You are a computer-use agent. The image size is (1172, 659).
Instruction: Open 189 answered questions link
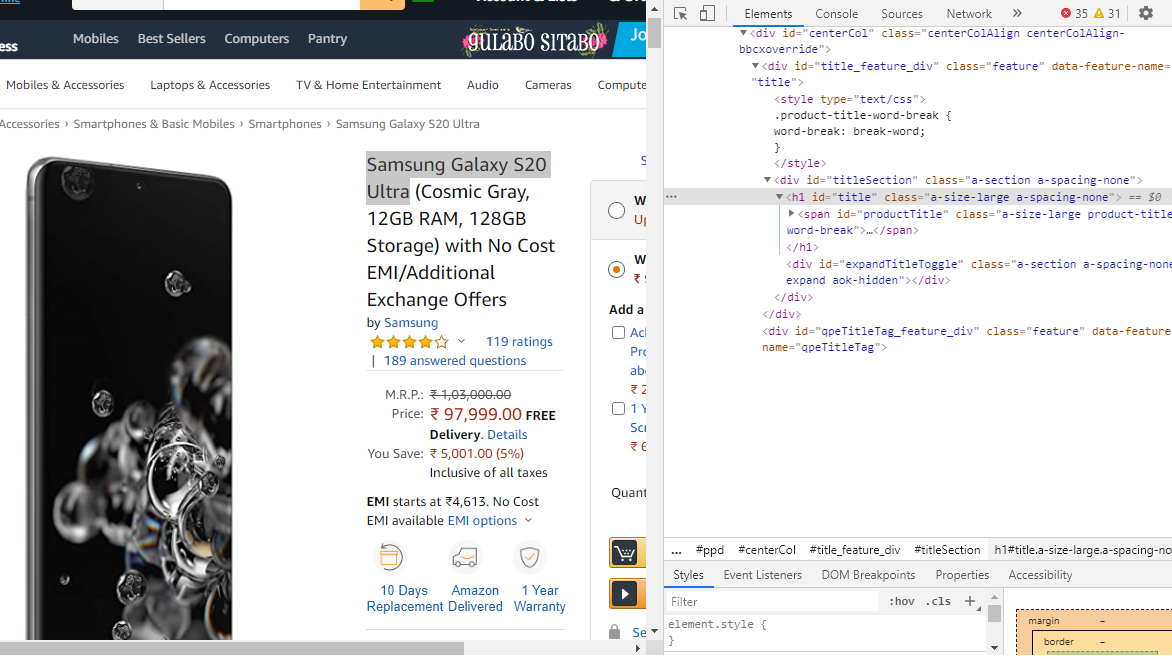[x=455, y=361]
